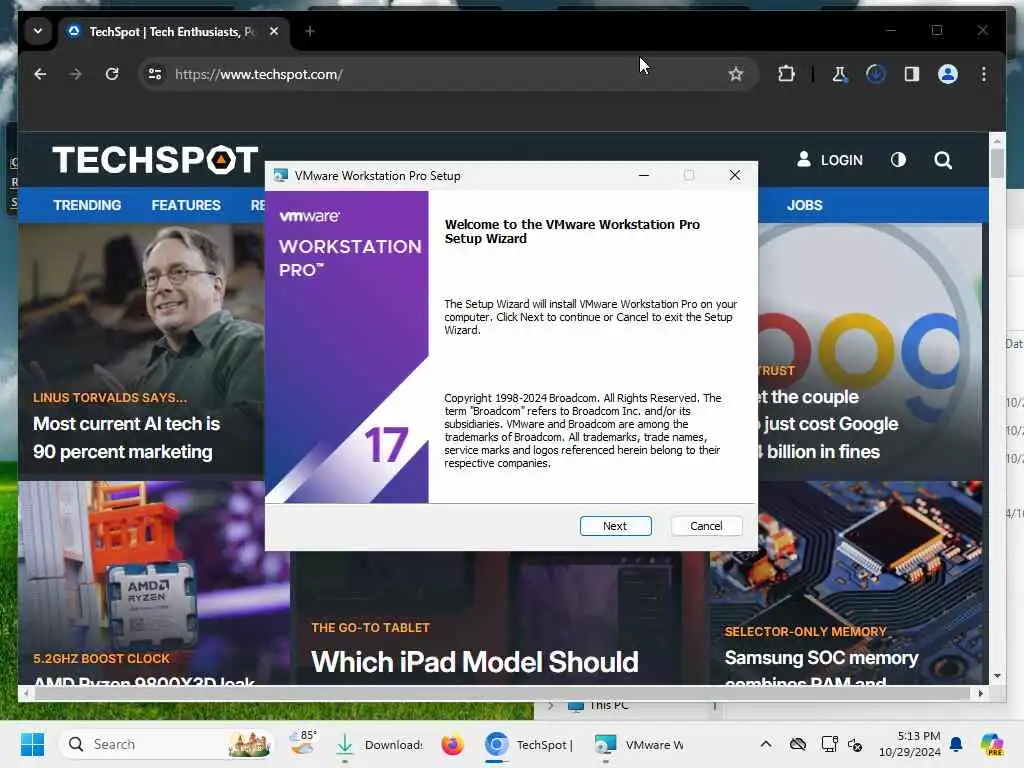Image resolution: width=1024 pixels, height=768 pixels.
Task: Close the VMware Workstation Pro Setup dialog
Action: point(735,175)
